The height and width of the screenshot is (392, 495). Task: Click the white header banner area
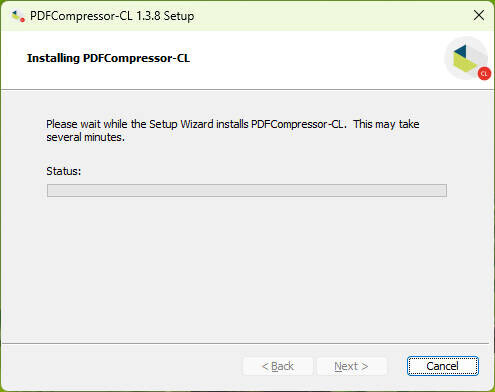[233, 60]
